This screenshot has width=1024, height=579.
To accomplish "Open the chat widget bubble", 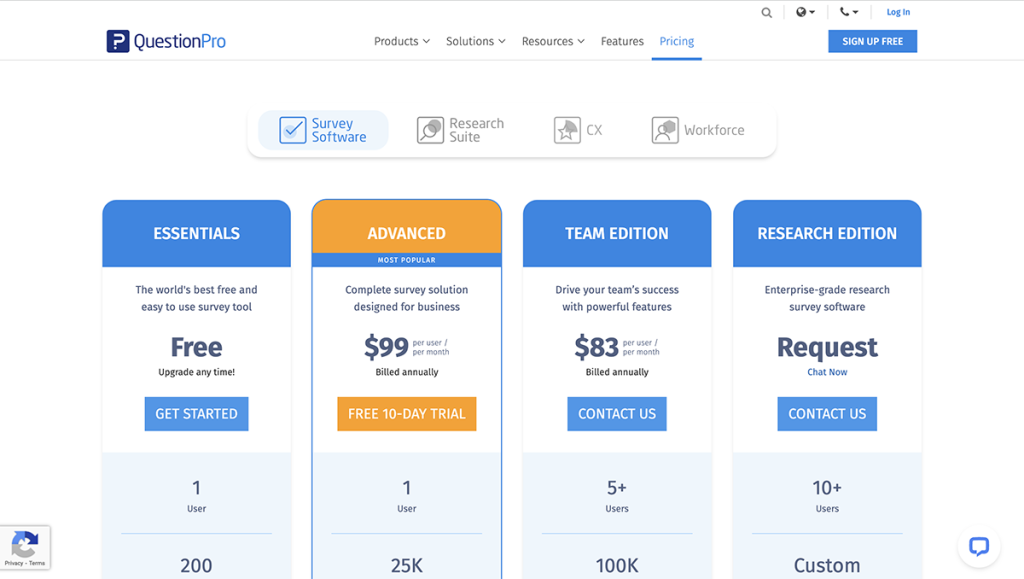I will click(x=978, y=547).
